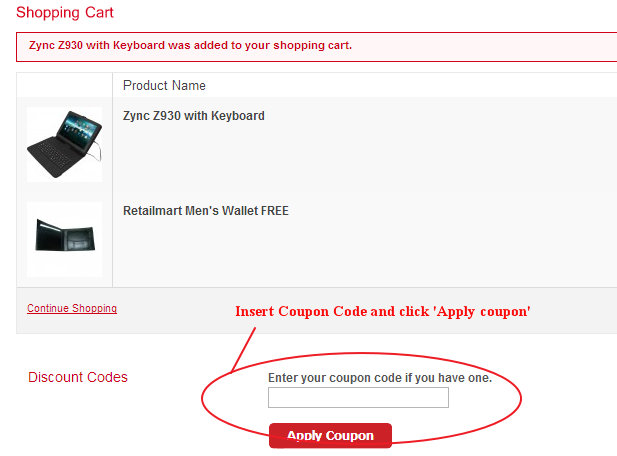The width and height of the screenshot is (617, 456).
Task: Focus the coupon code input field
Action: click(x=358, y=398)
